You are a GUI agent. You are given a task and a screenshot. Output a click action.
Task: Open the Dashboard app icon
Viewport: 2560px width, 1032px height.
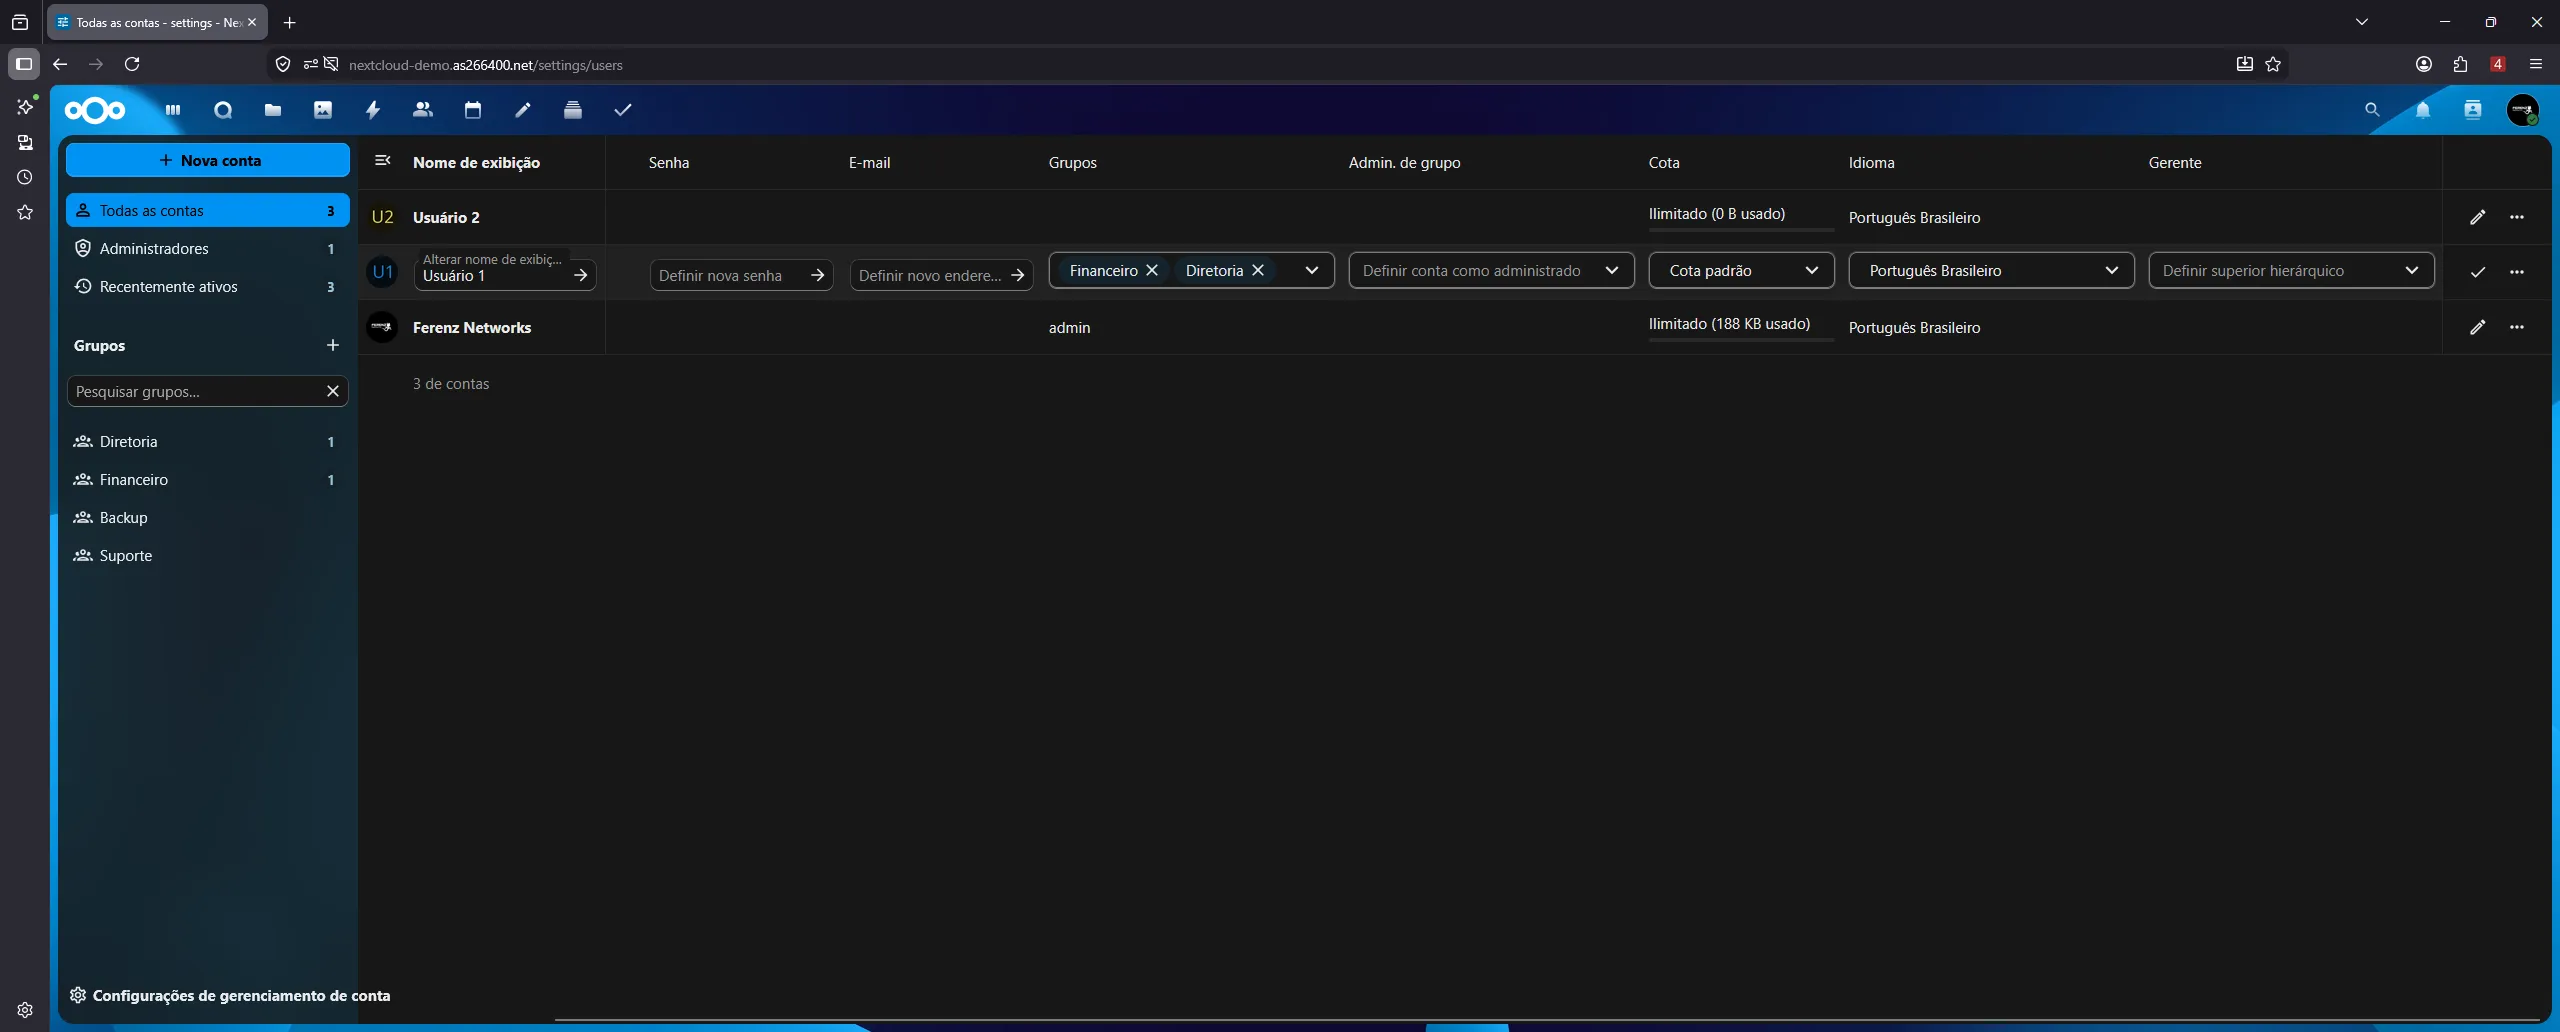point(173,110)
